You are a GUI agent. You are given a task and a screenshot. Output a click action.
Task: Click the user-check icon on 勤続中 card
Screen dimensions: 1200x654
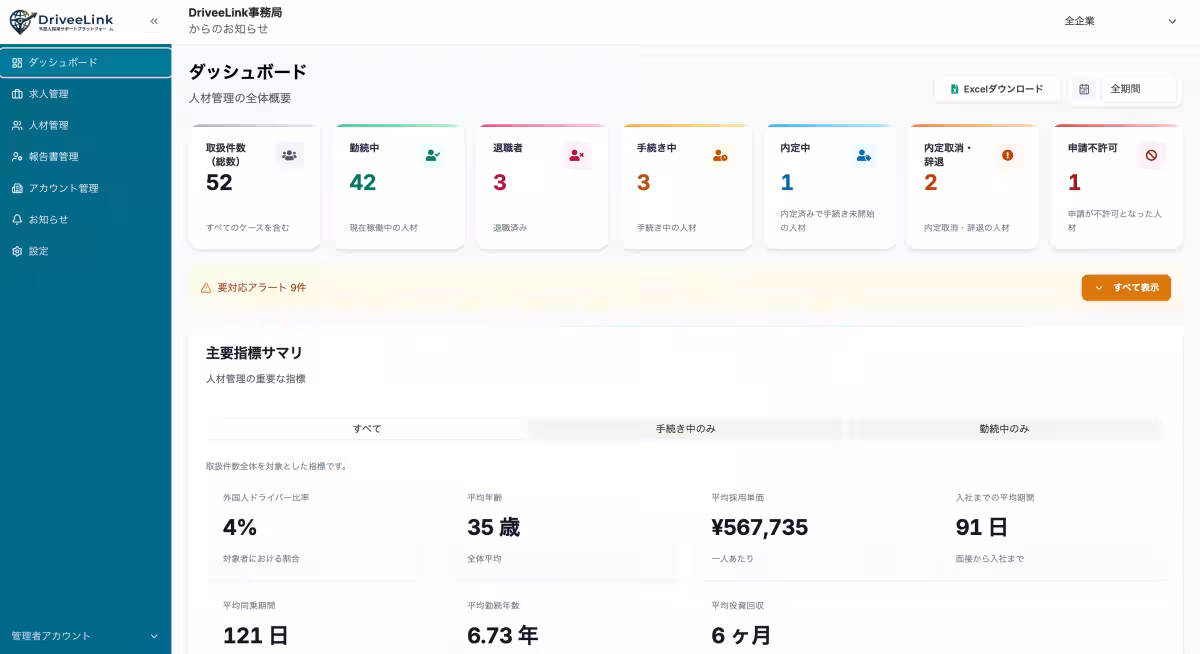[433, 155]
